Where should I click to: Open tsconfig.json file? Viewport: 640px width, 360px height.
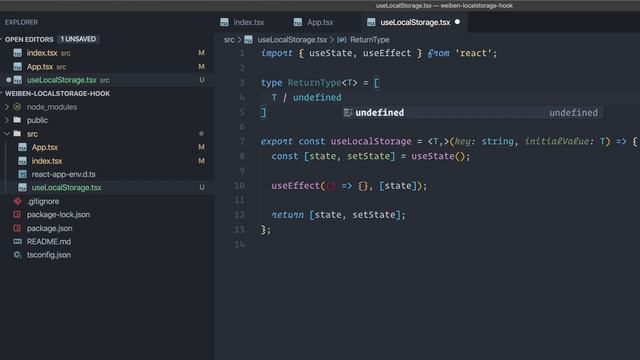click(x=49, y=255)
